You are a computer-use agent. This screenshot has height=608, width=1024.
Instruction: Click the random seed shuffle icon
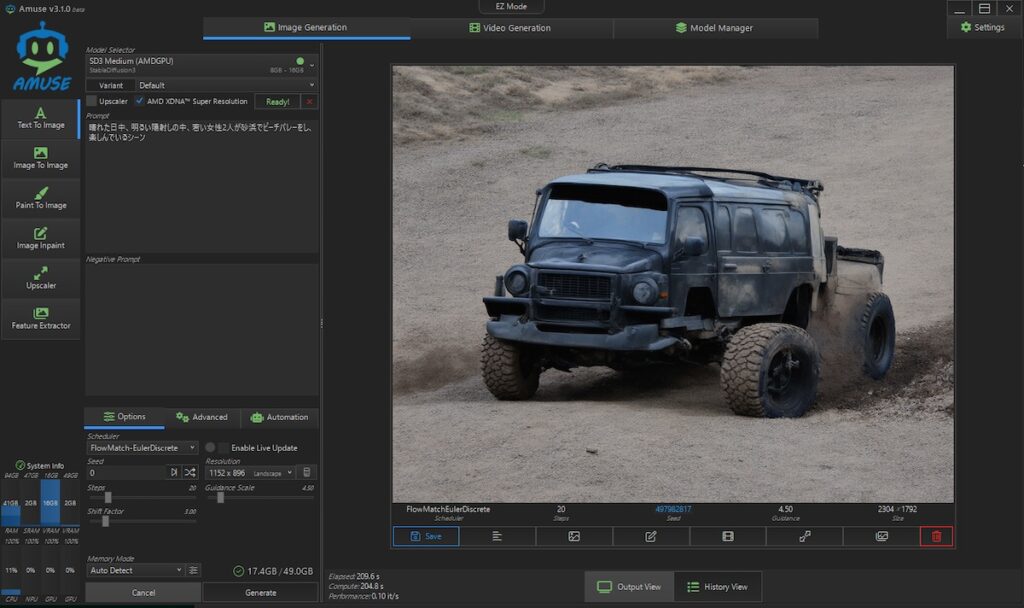[190, 472]
